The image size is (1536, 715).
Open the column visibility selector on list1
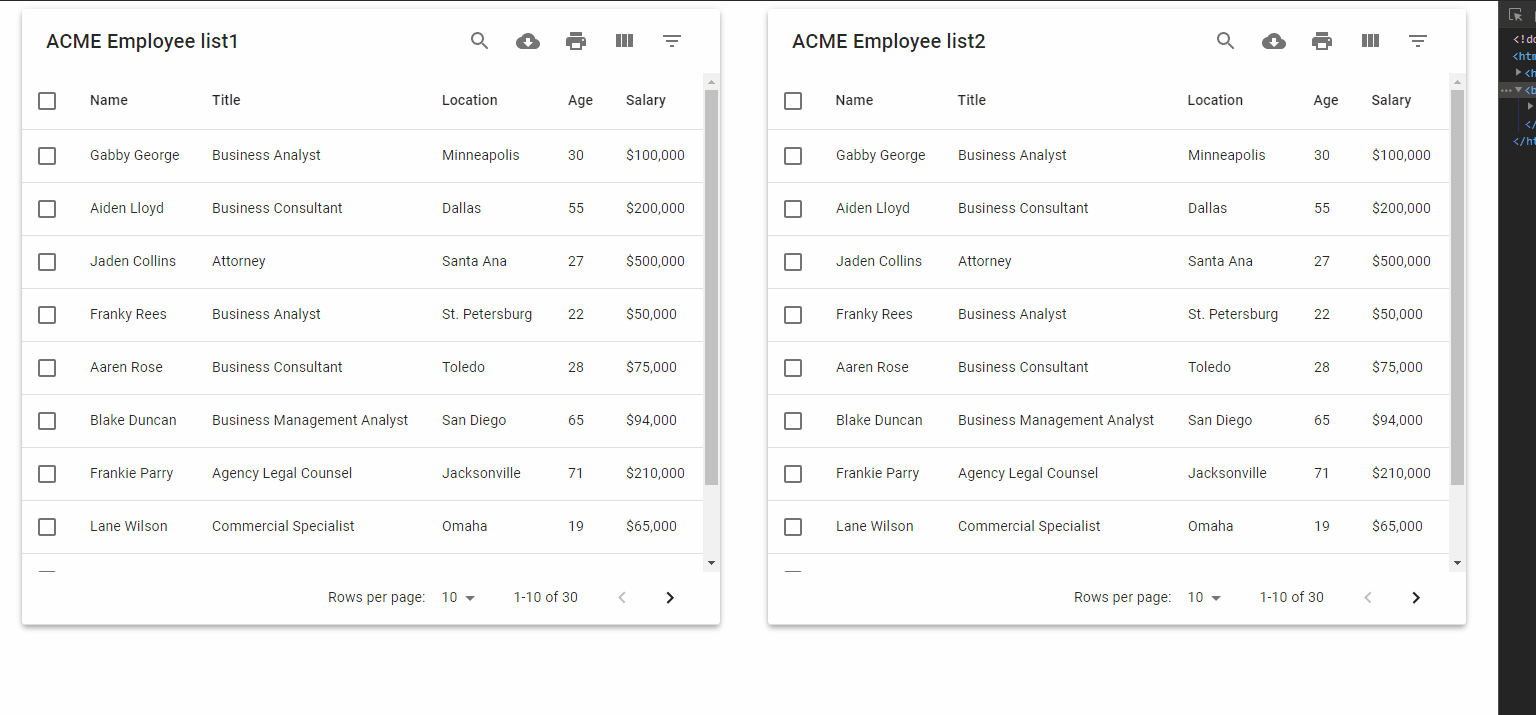[623, 41]
